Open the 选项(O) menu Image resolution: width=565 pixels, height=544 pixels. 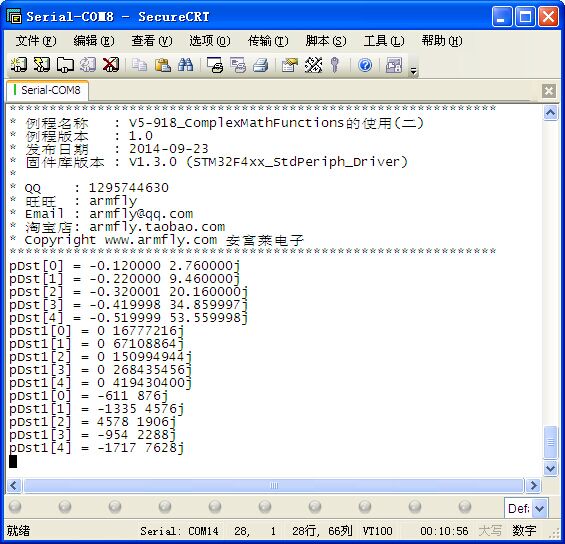pyautogui.click(x=210, y=41)
